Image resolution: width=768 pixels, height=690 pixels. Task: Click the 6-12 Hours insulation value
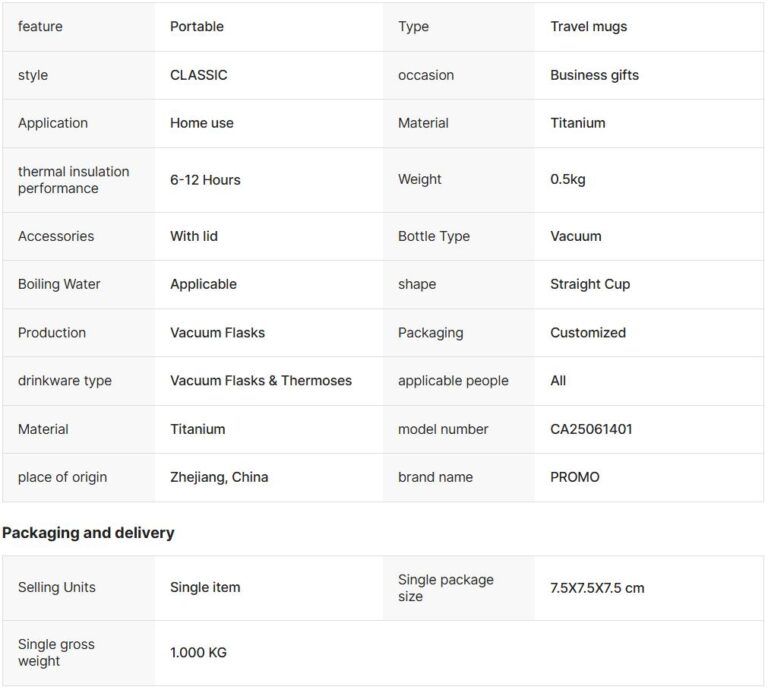coord(205,180)
